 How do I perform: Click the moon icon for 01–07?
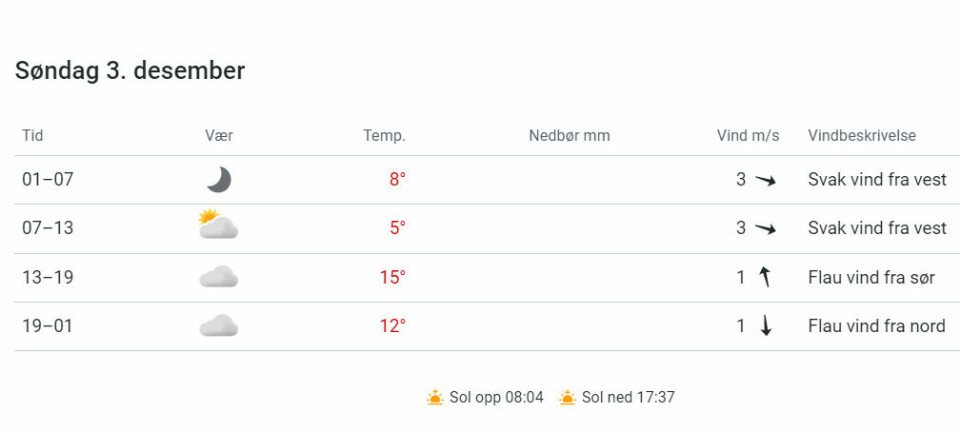tap(219, 180)
